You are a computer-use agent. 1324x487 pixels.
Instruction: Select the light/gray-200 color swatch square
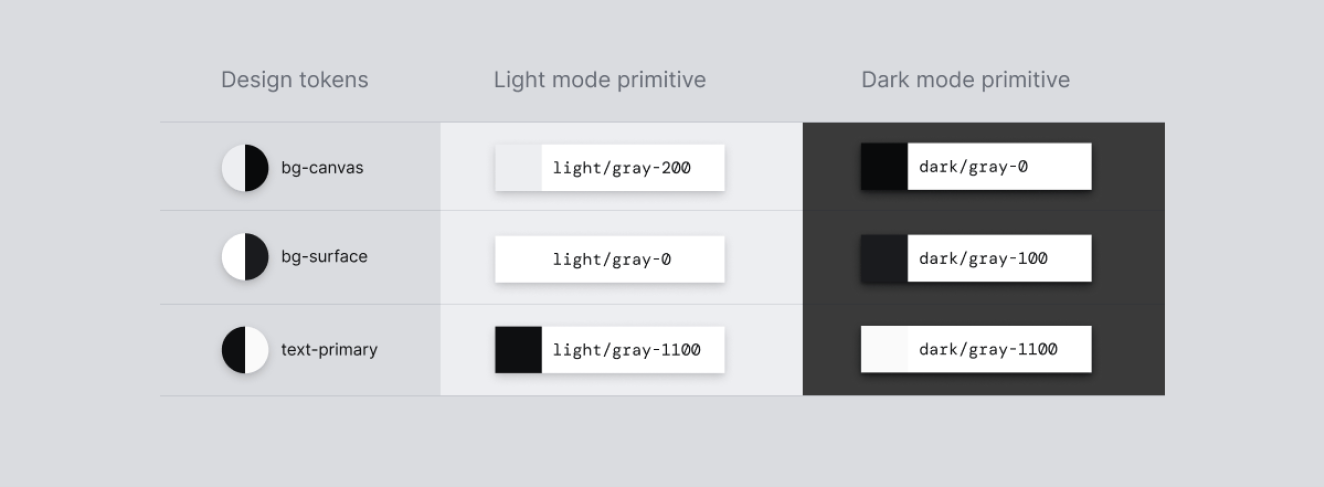point(518,167)
